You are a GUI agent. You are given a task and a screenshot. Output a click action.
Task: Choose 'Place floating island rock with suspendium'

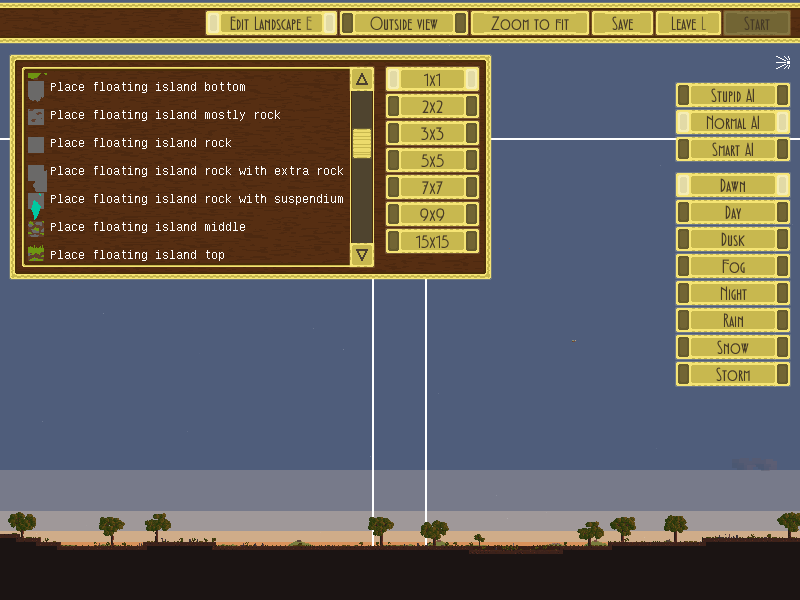pyautogui.click(x=196, y=199)
